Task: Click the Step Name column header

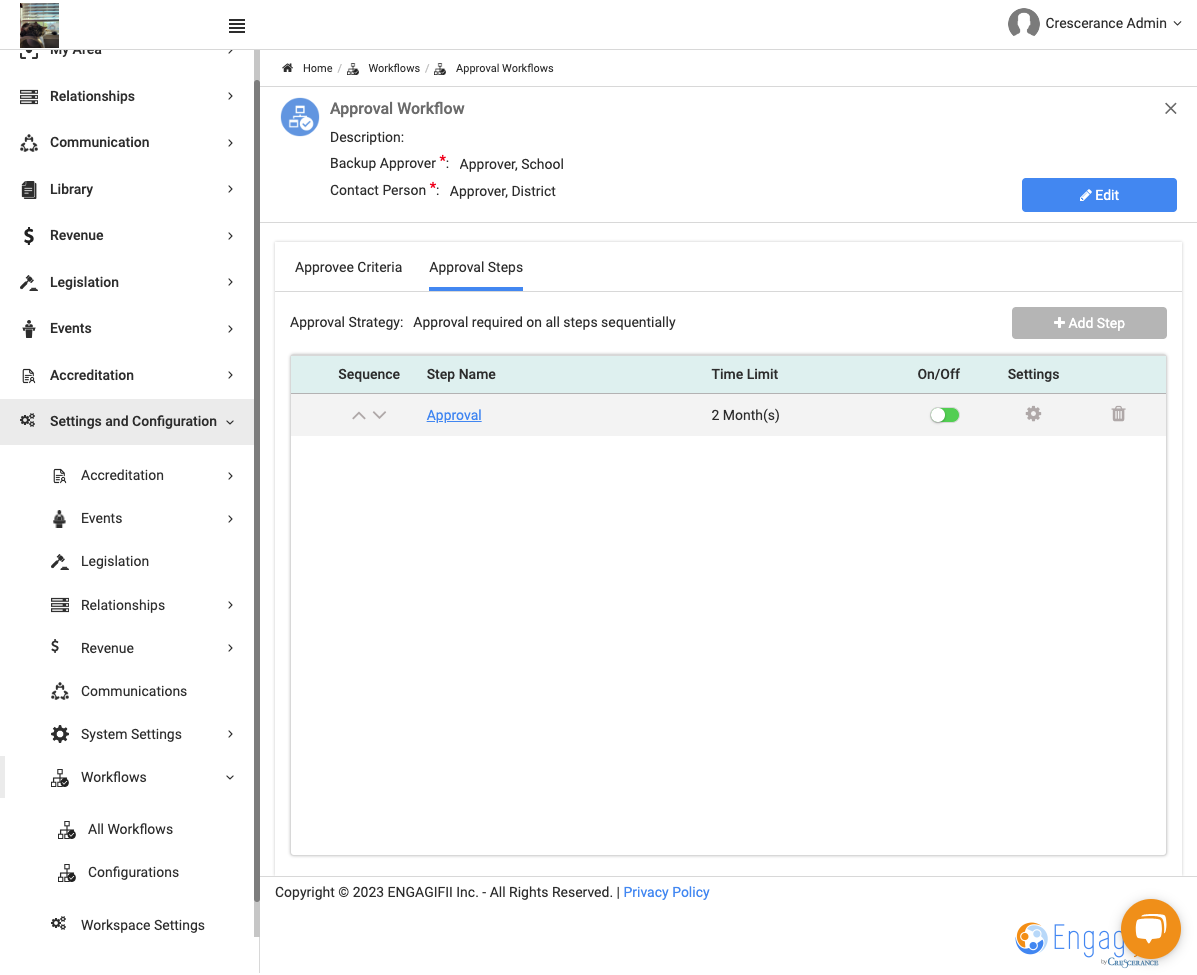Action: pyautogui.click(x=460, y=374)
